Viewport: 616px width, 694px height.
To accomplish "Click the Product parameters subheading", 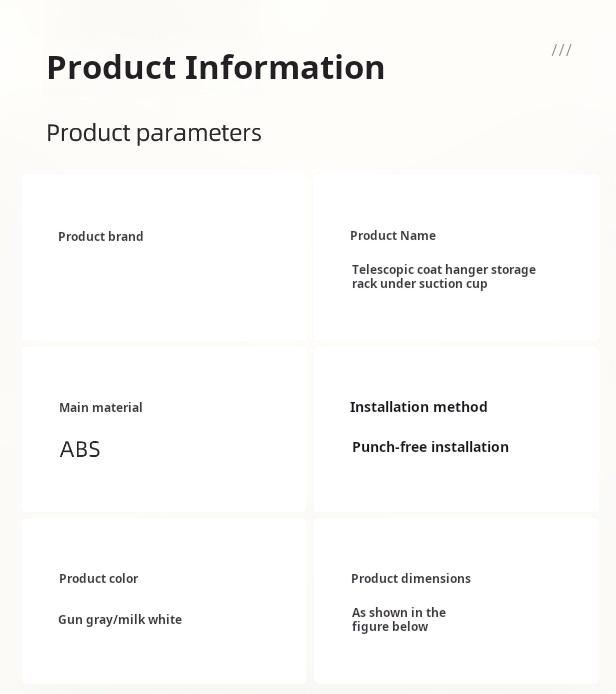I will pos(154,133).
